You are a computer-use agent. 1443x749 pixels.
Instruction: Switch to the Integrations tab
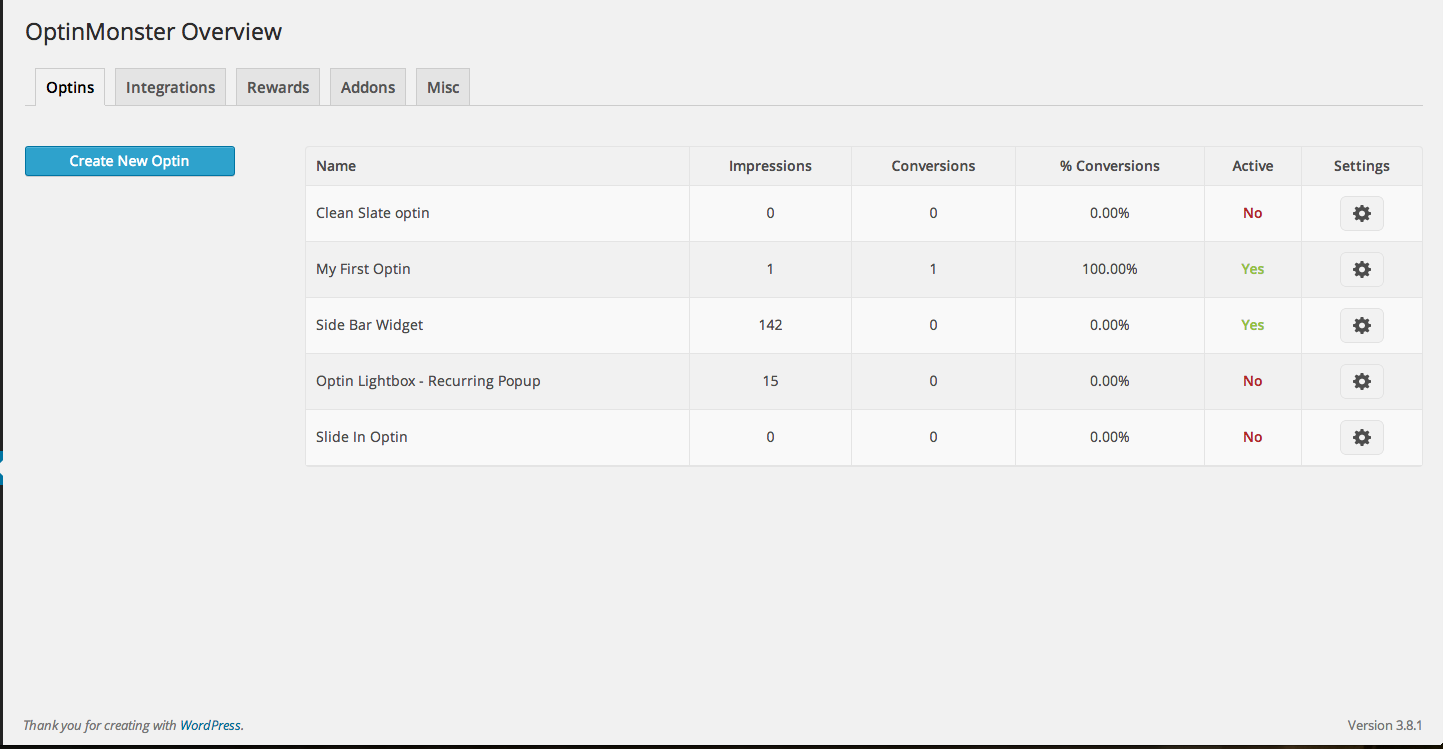pyautogui.click(x=170, y=87)
